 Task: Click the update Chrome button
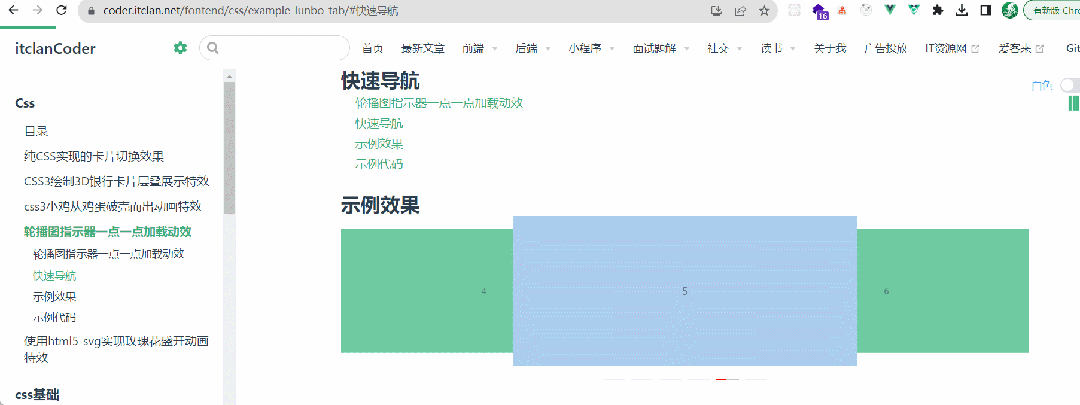point(1052,10)
